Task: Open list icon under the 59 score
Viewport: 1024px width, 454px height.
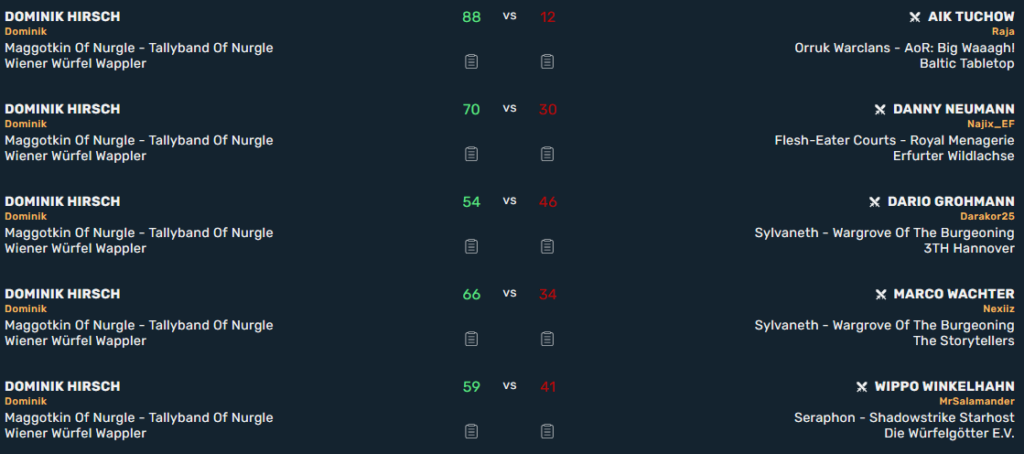Action: click(471, 431)
